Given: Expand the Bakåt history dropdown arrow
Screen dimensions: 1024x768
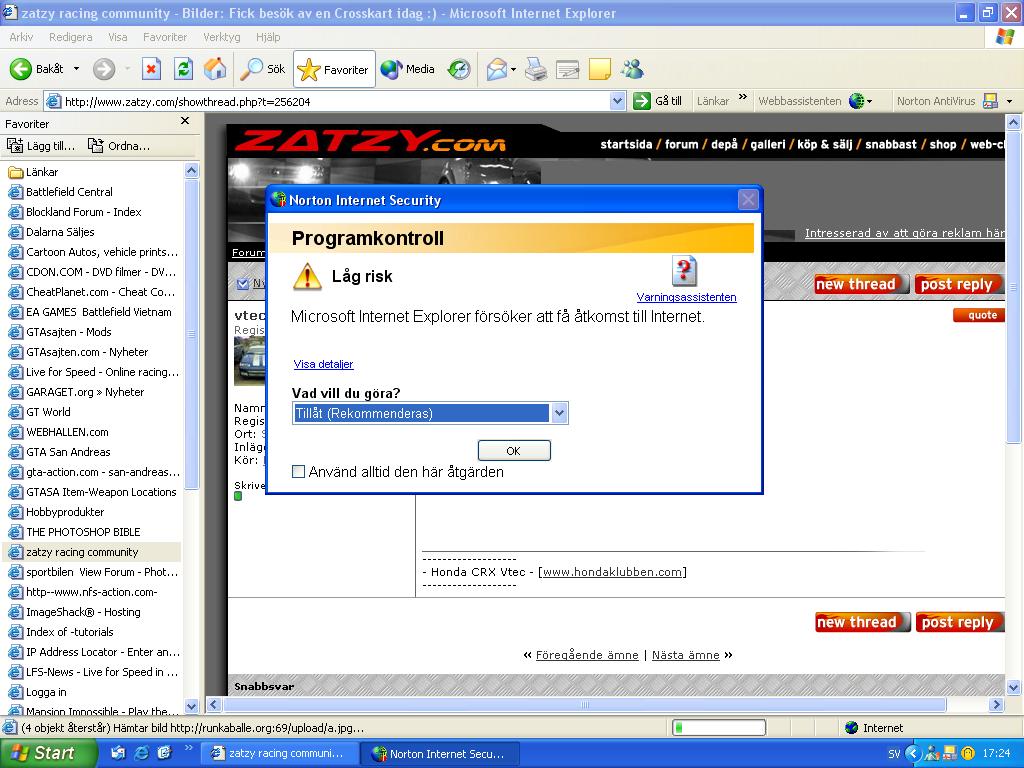Looking at the screenshot, I should [76, 69].
